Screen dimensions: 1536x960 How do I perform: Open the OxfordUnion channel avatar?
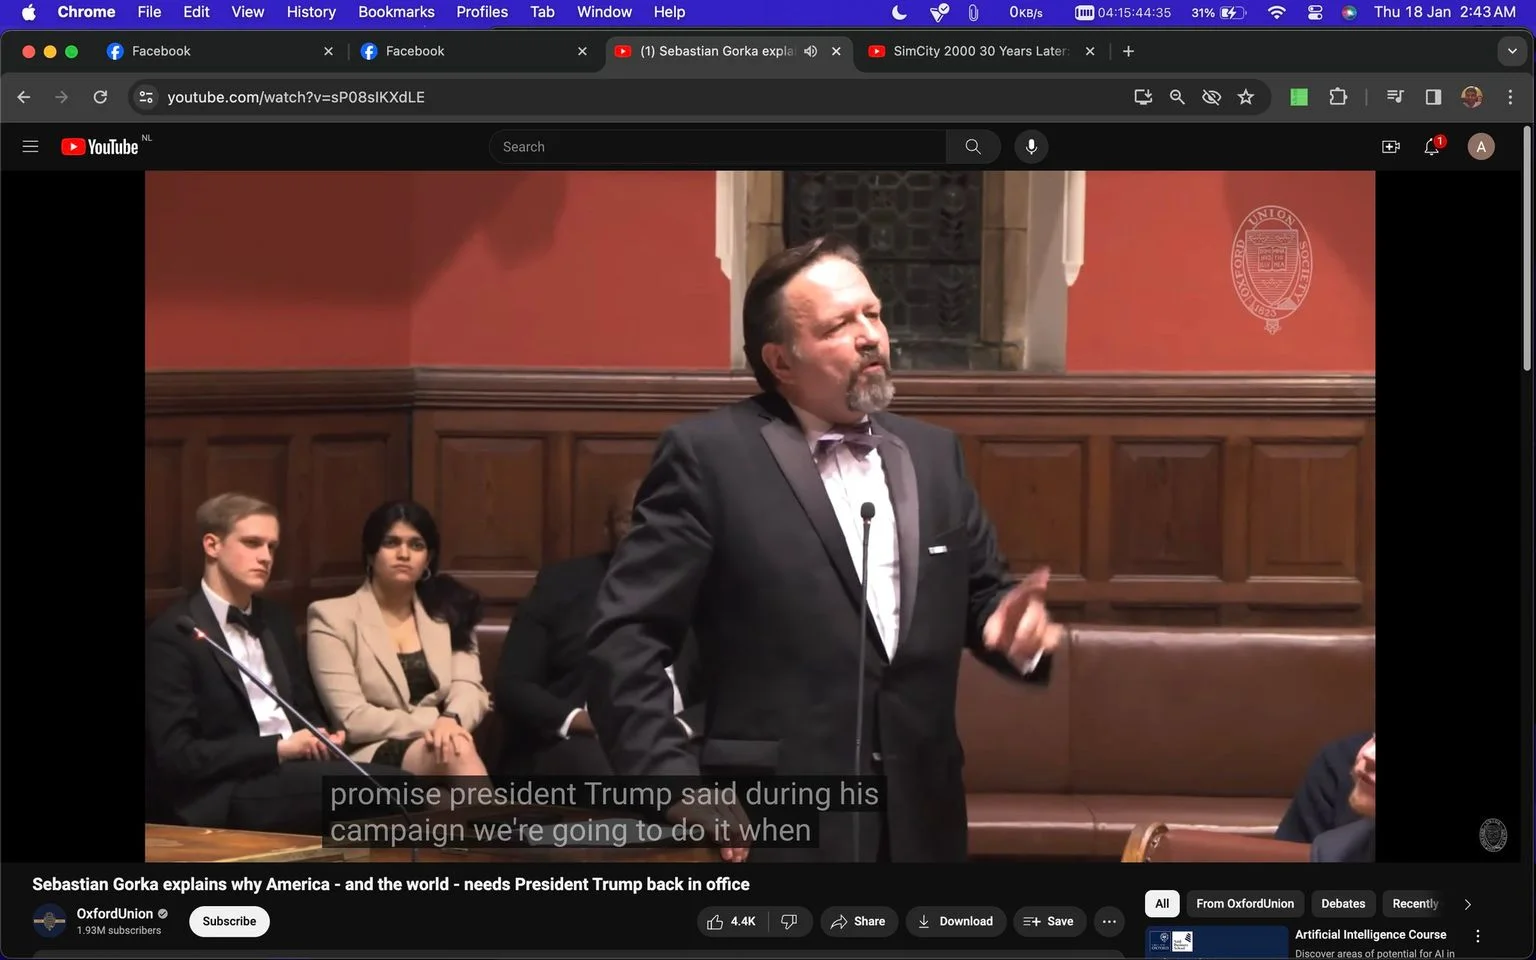click(49, 921)
